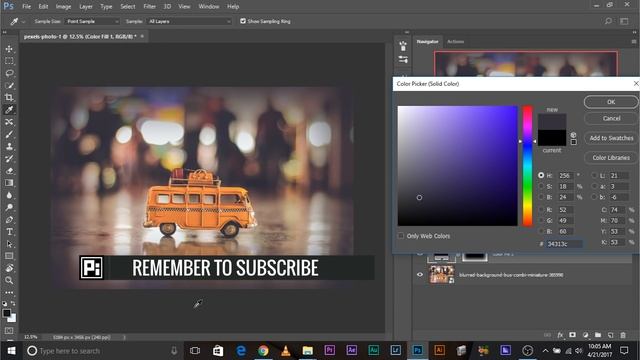Open the Filter menu
Screen dimensions: 640x360
click(149, 7)
